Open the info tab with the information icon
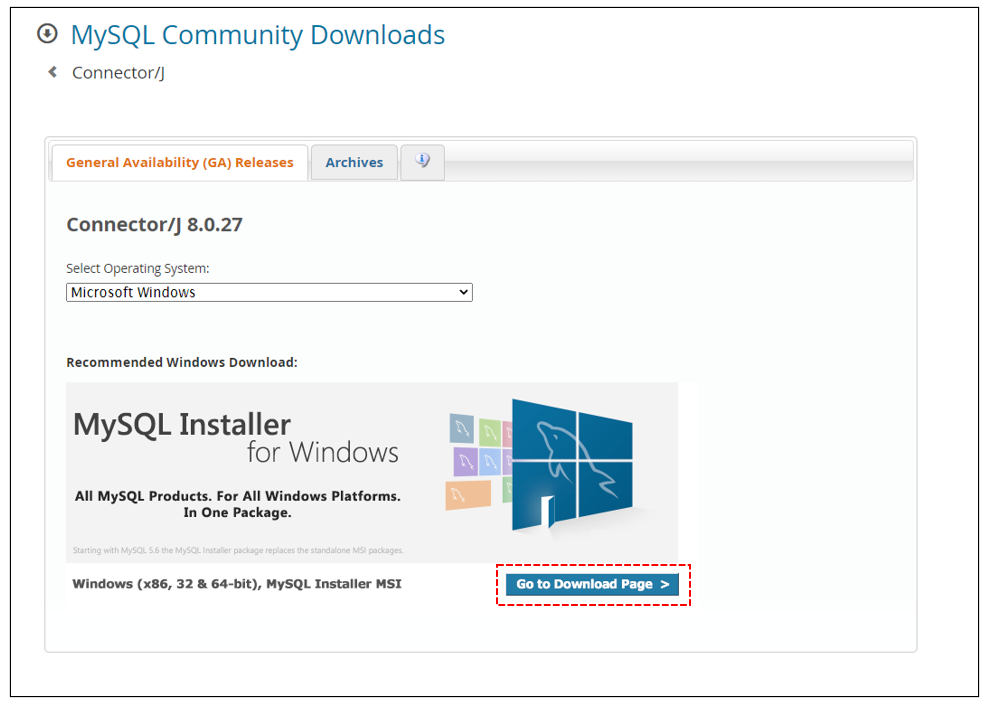Image resolution: width=987 pixels, height=704 pixels. 422,162
